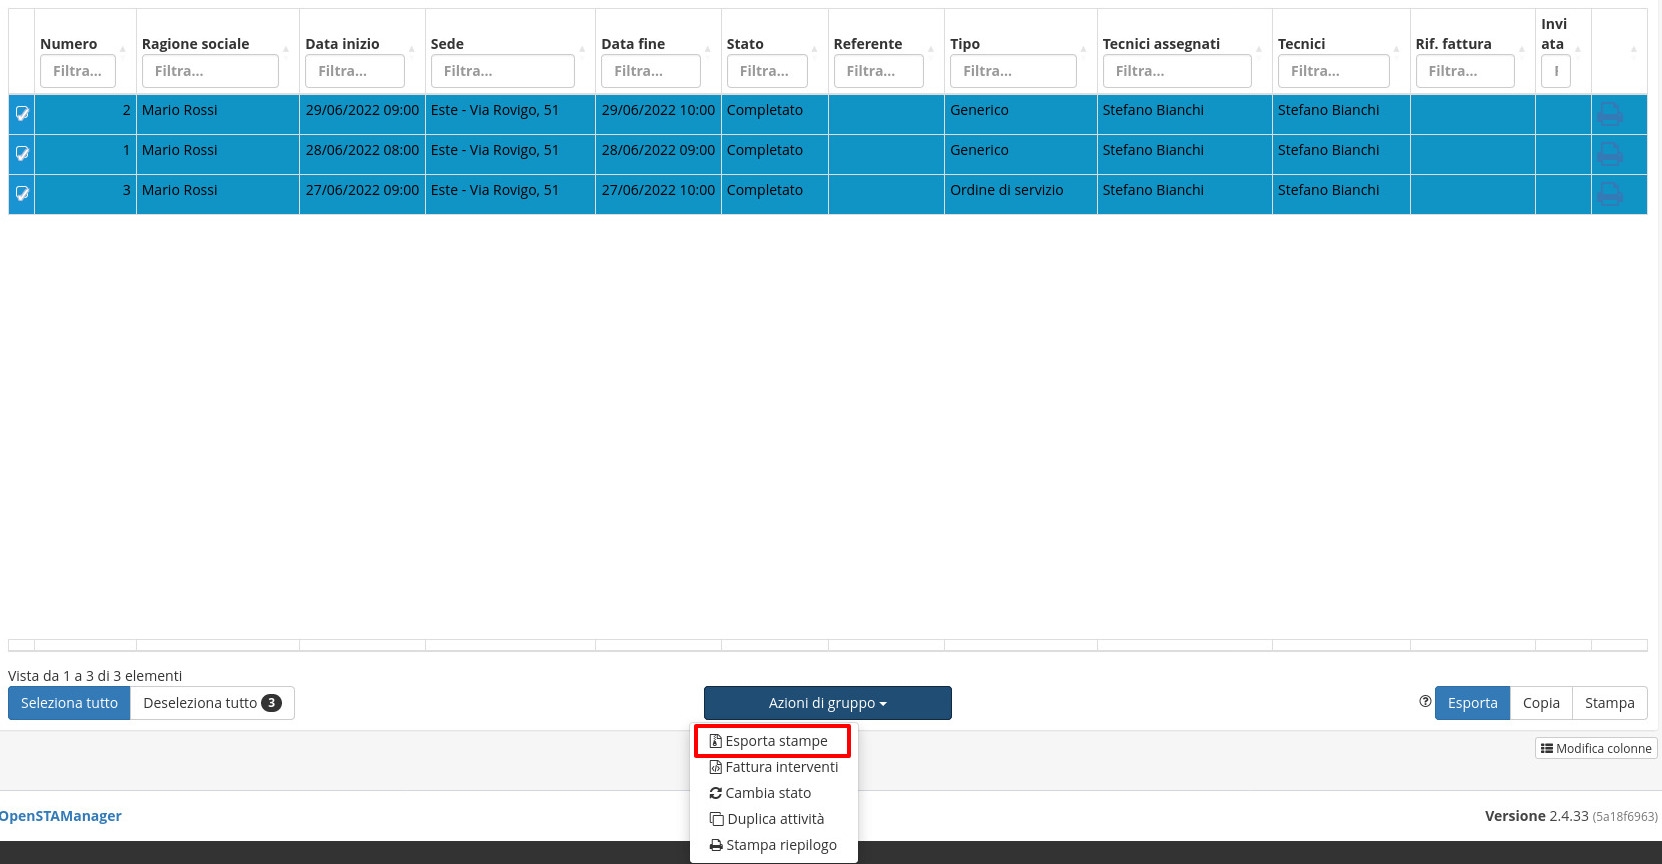Click the help question mark beside Esporta

pos(1425,702)
